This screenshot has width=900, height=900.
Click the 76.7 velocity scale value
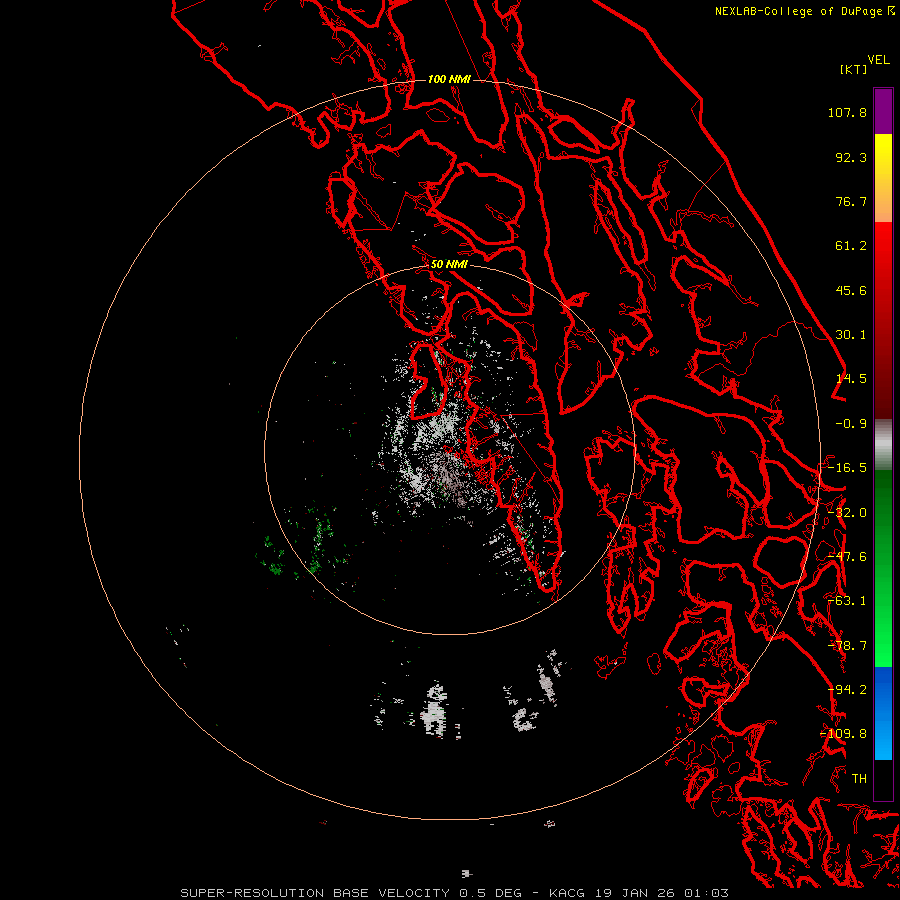coord(851,201)
